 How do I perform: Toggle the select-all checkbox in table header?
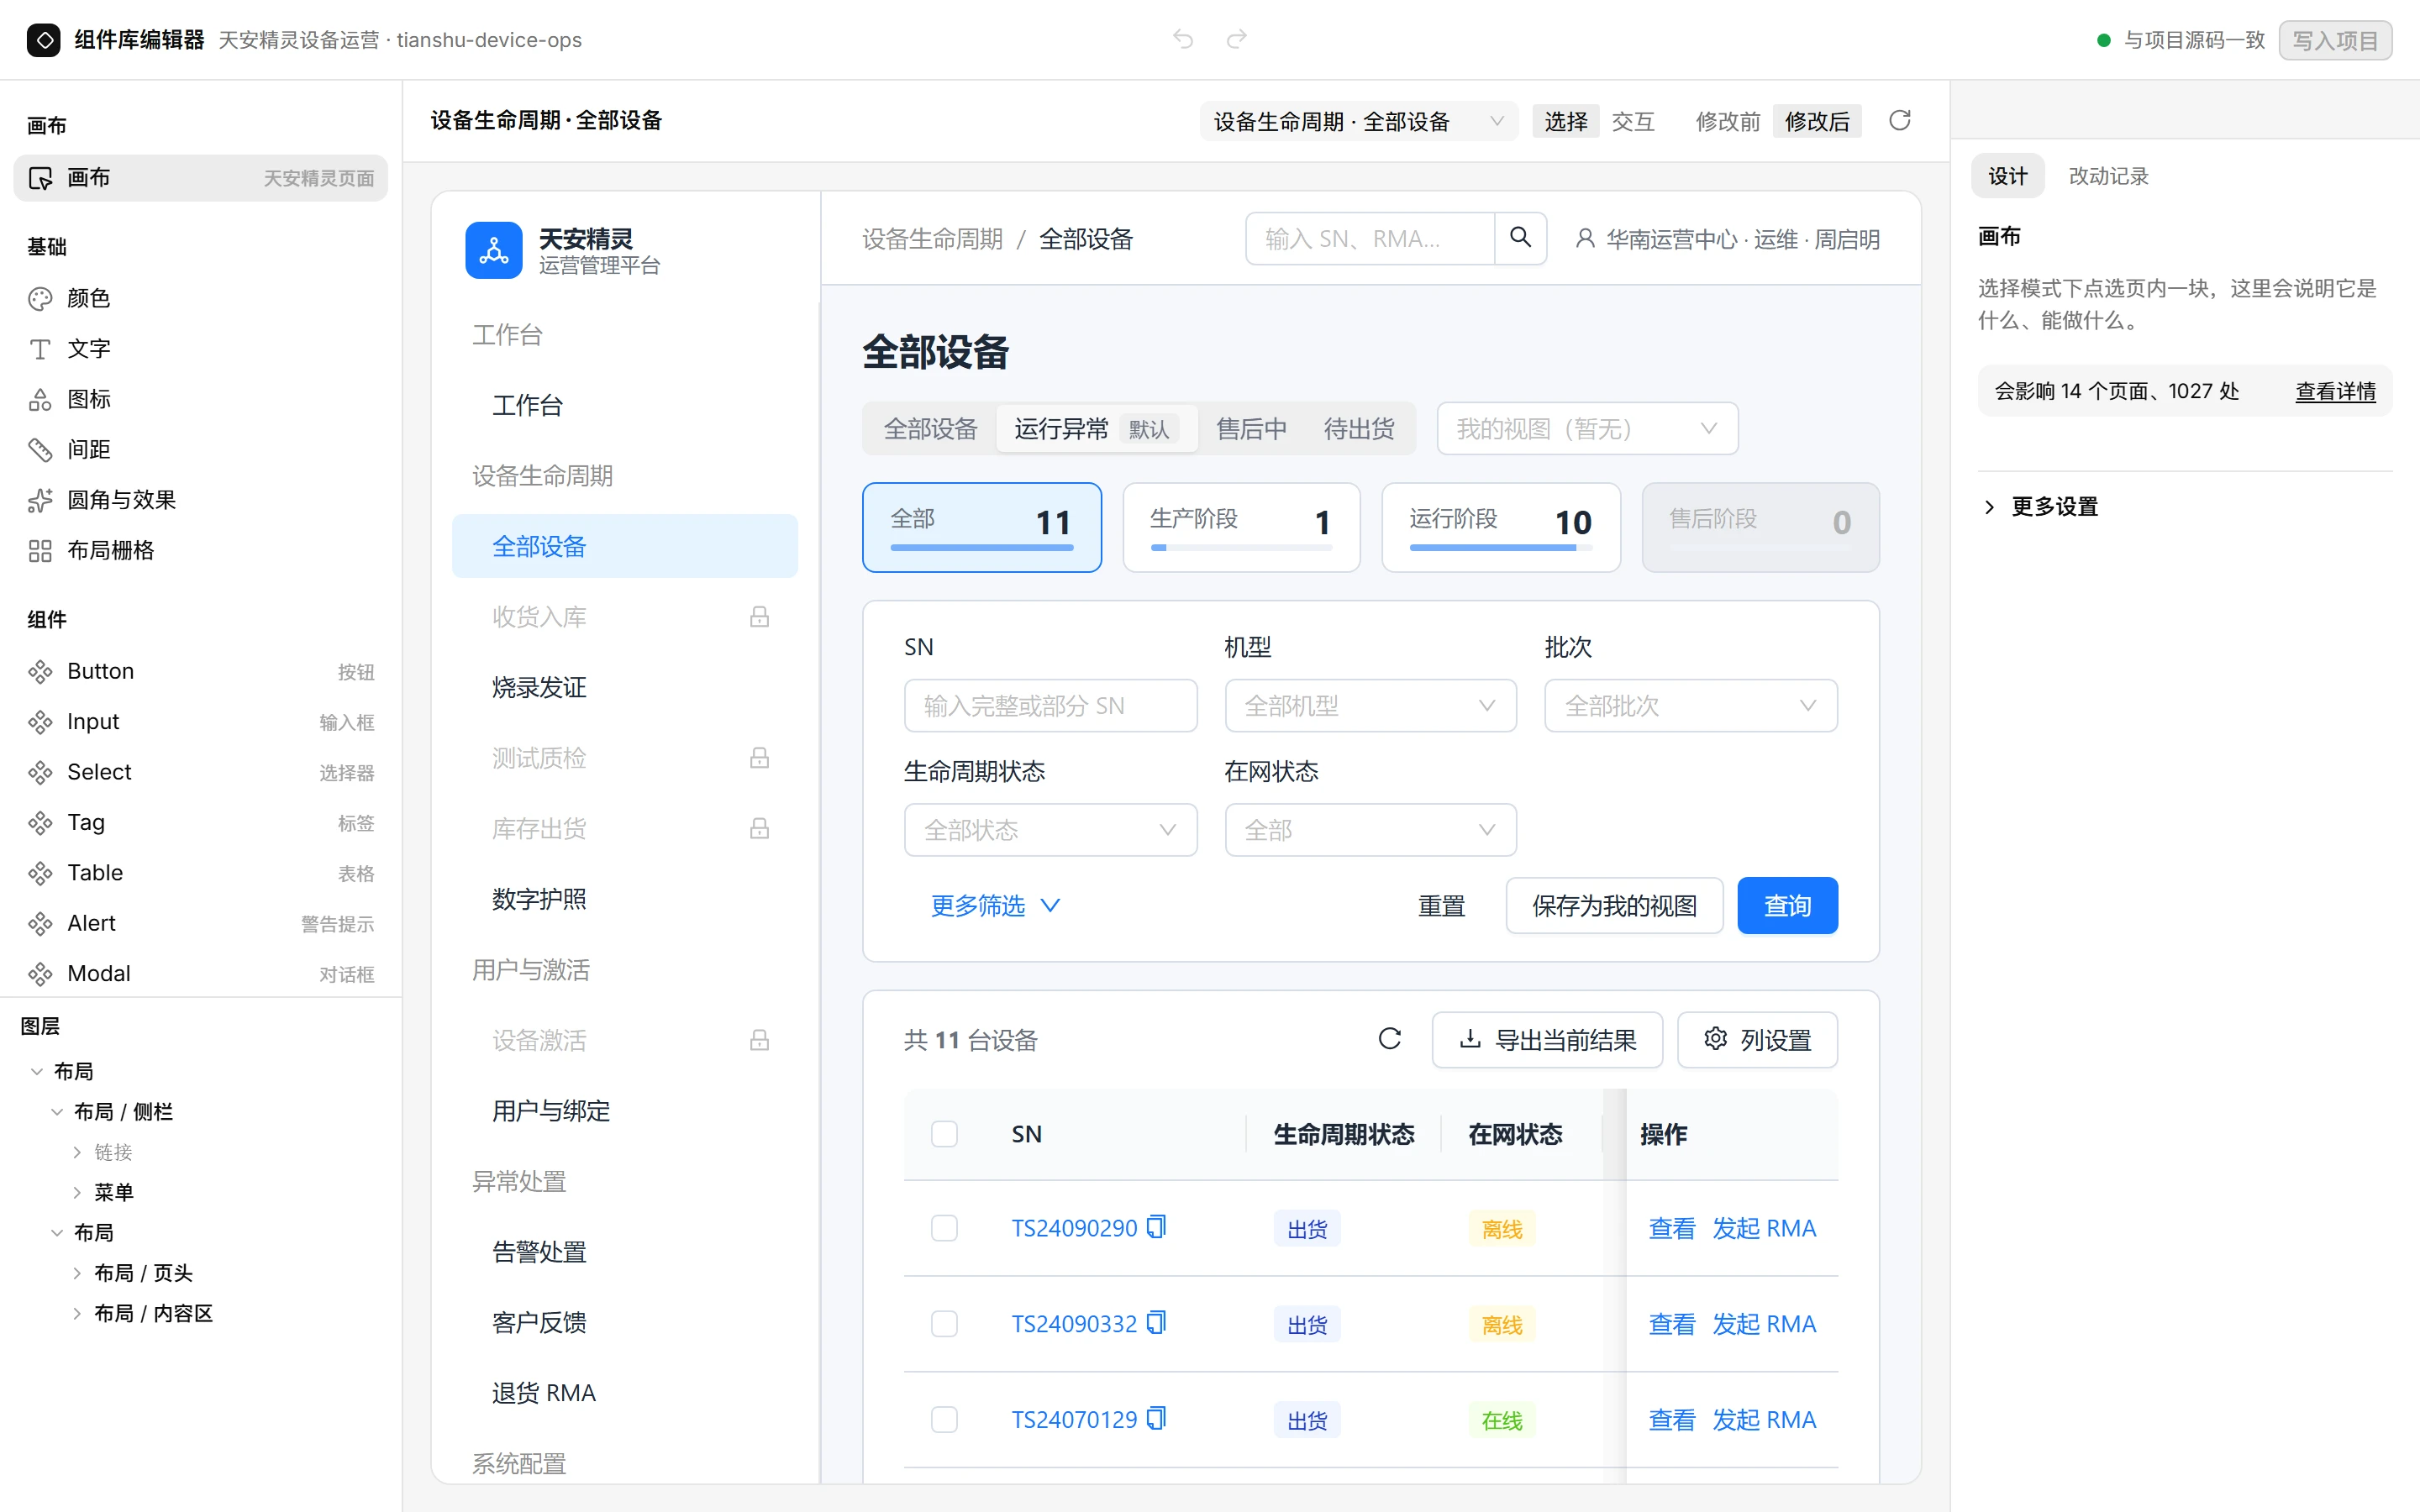click(944, 1134)
